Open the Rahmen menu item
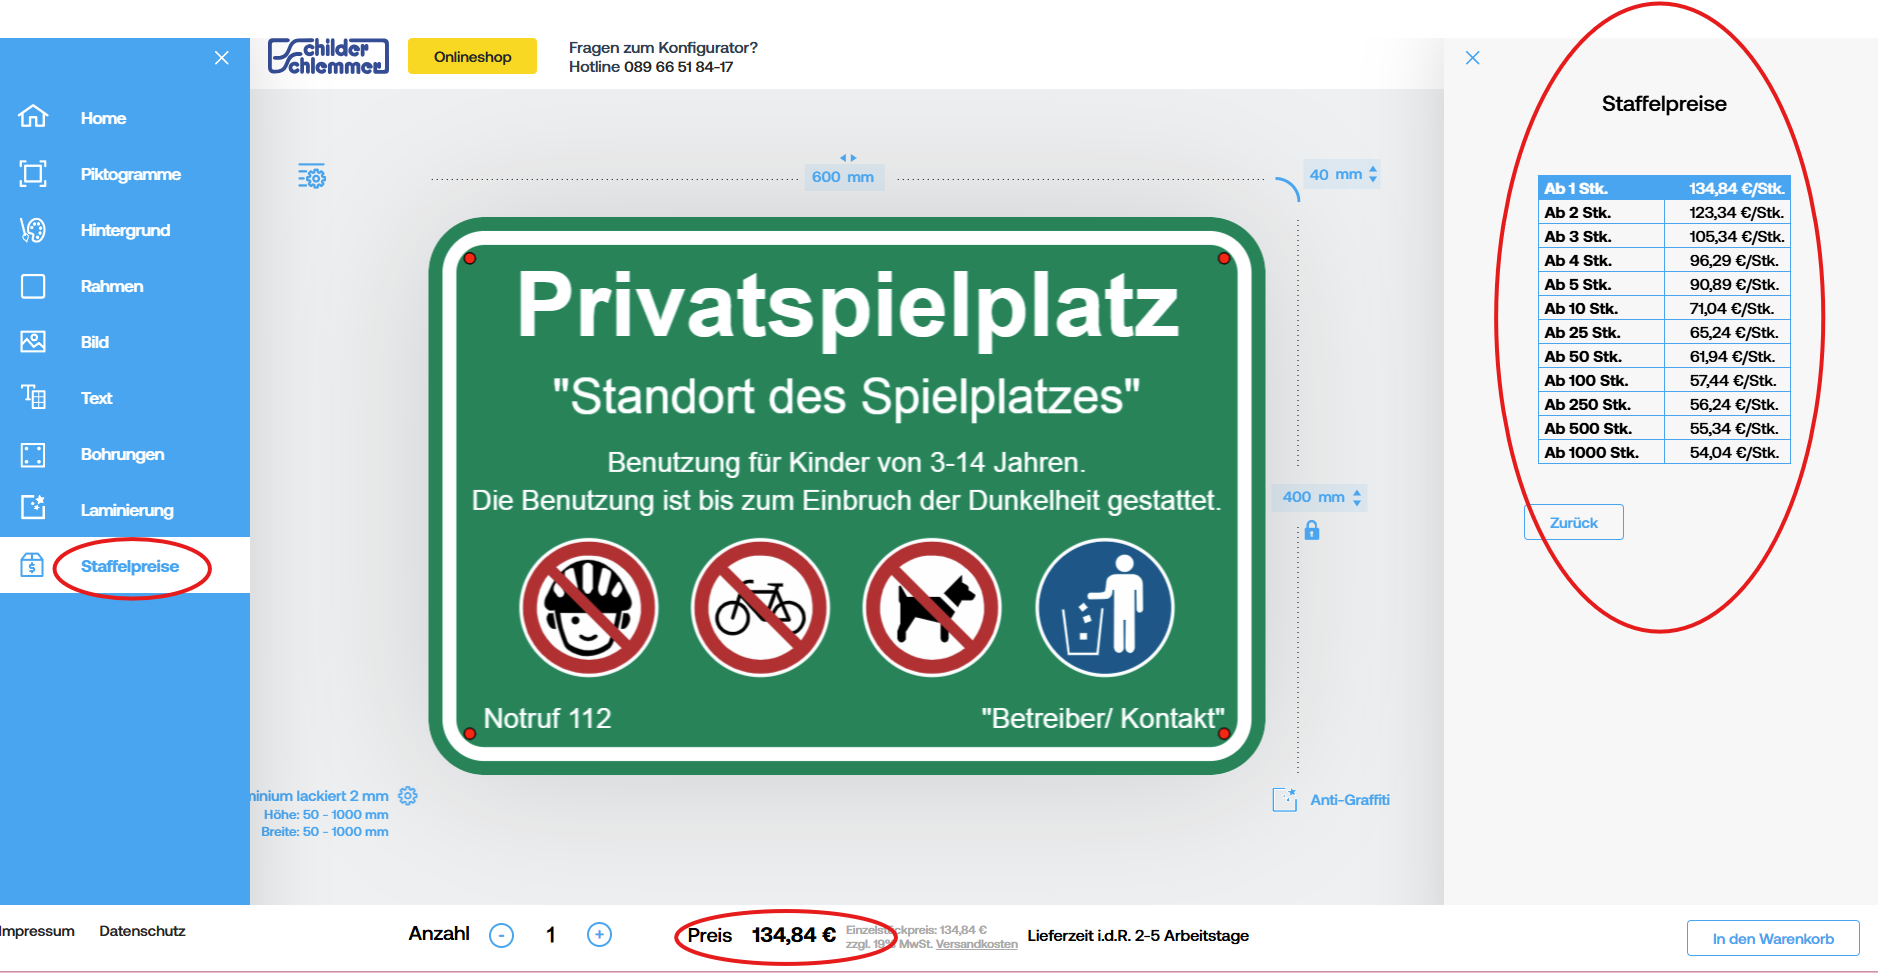1878x973 pixels. 112,286
